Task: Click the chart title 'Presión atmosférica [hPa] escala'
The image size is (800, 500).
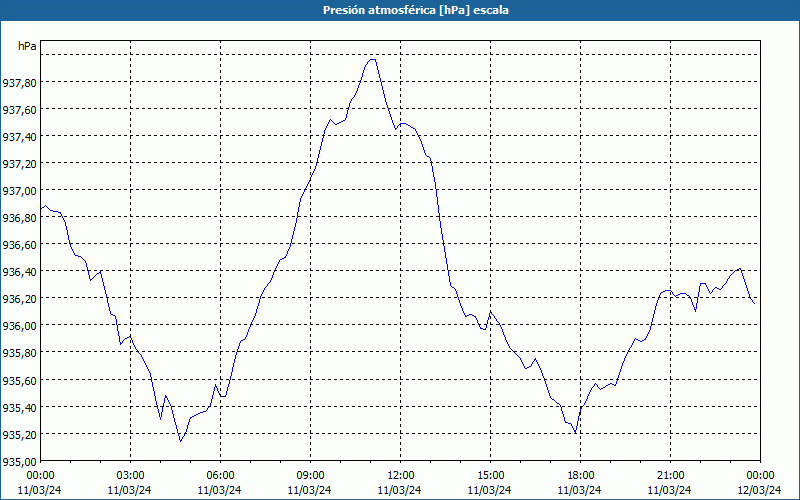Action: click(415, 10)
